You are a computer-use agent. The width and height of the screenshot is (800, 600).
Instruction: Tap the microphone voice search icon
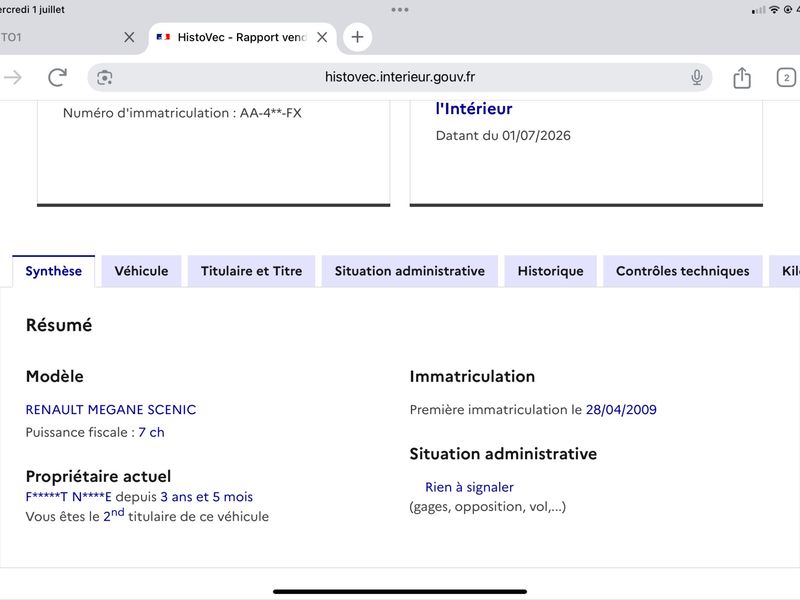point(696,78)
